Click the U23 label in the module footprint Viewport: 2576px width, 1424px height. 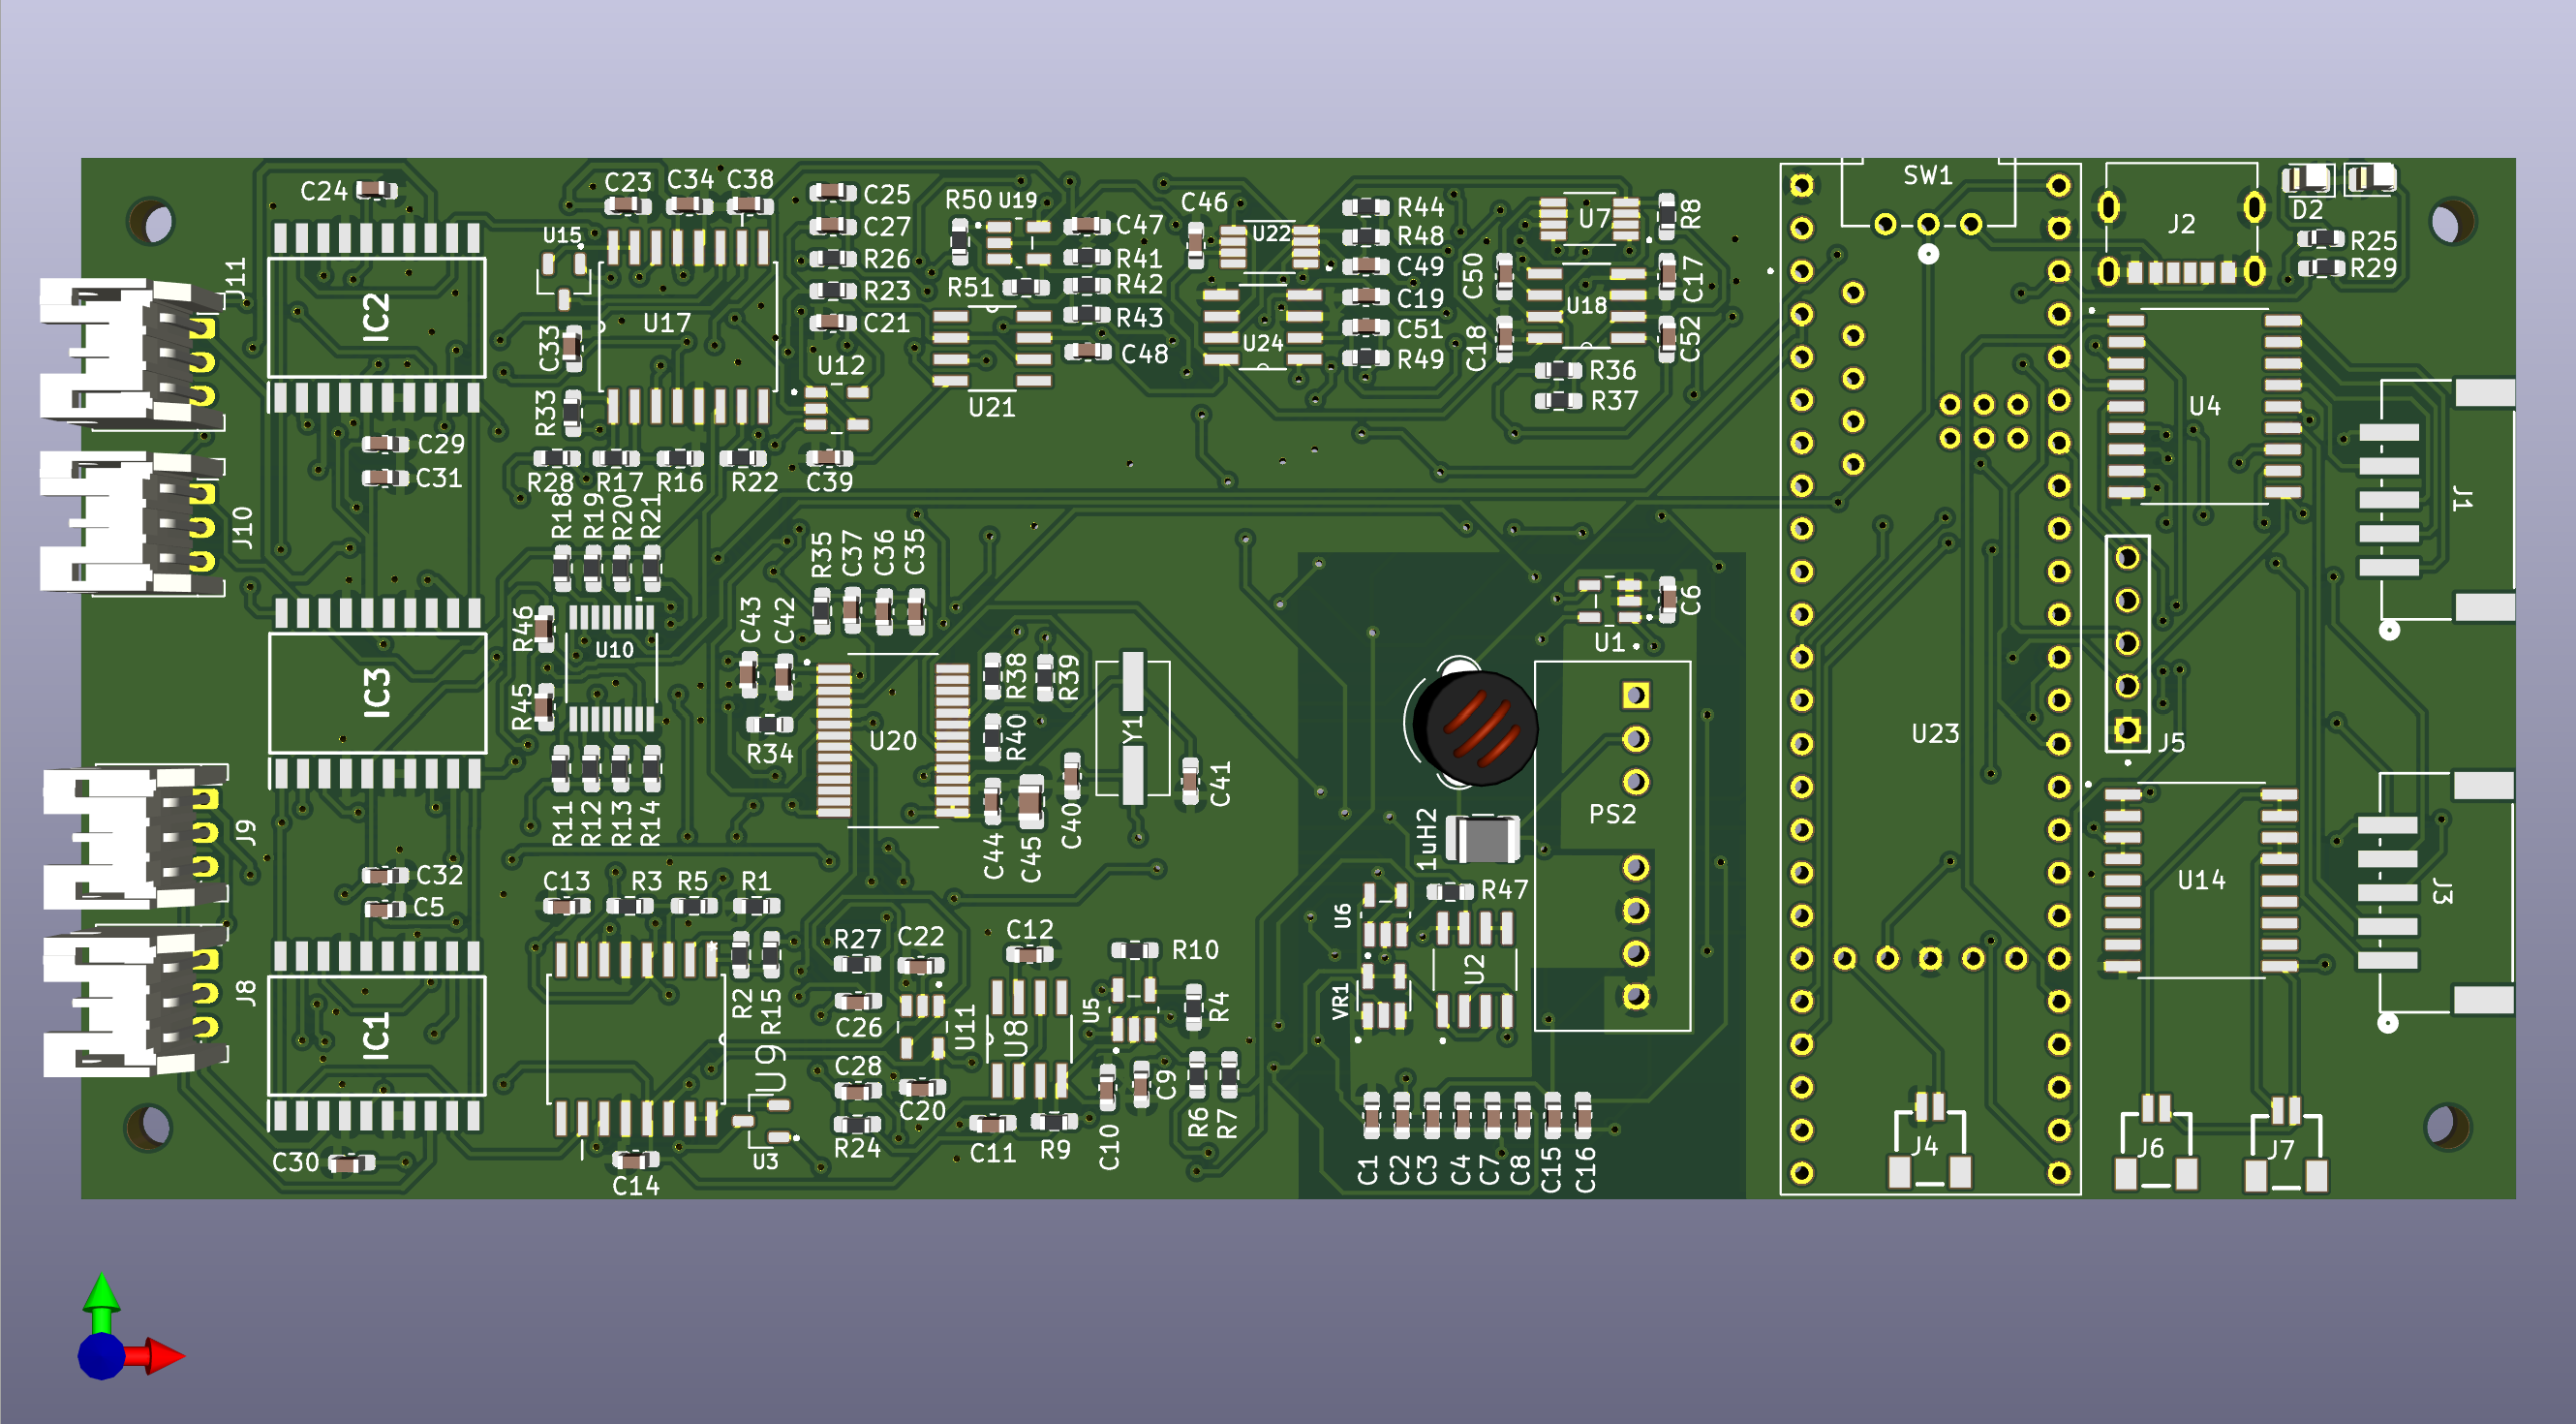(x=1935, y=734)
